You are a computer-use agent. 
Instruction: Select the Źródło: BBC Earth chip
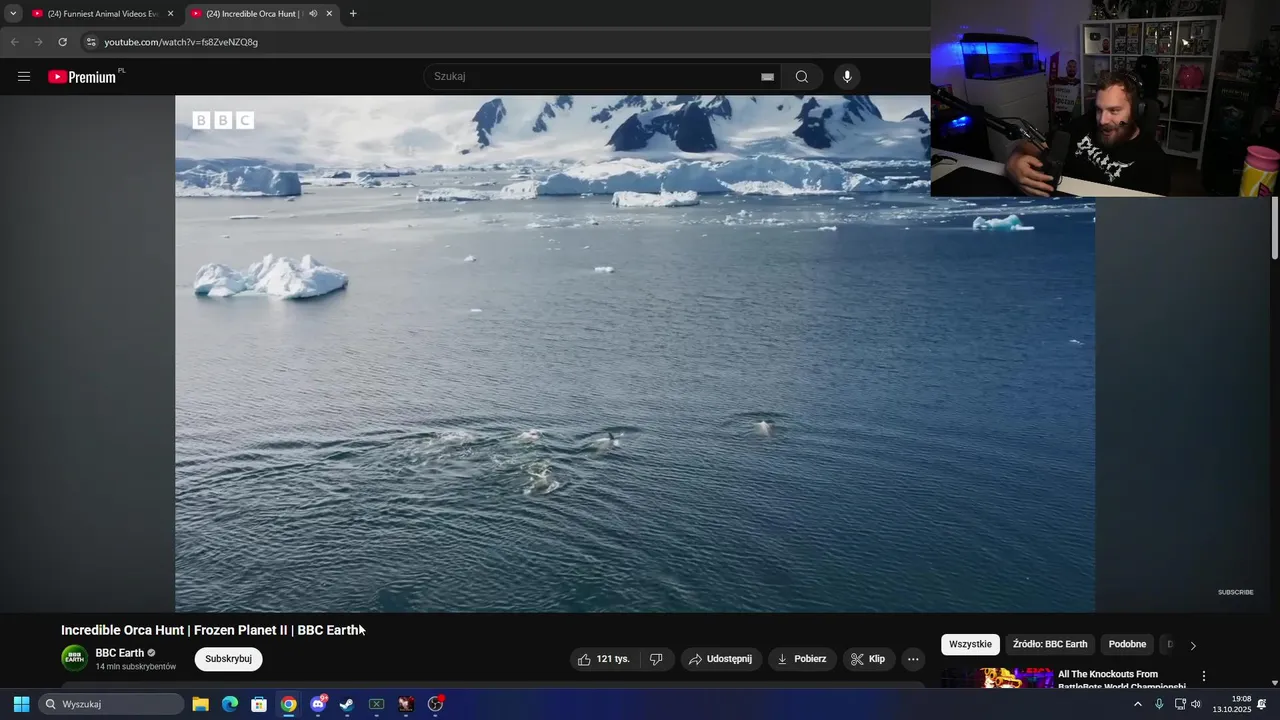click(1050, 645)
